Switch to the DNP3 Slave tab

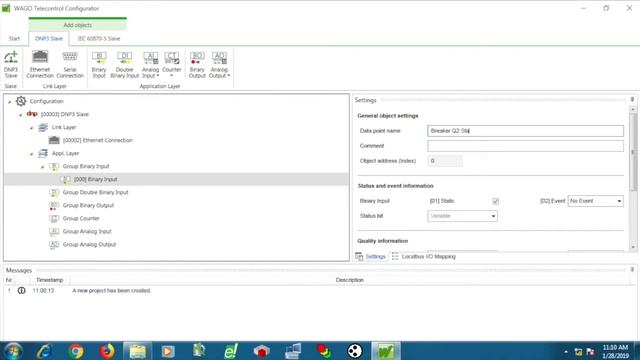(x=49, y=38)
